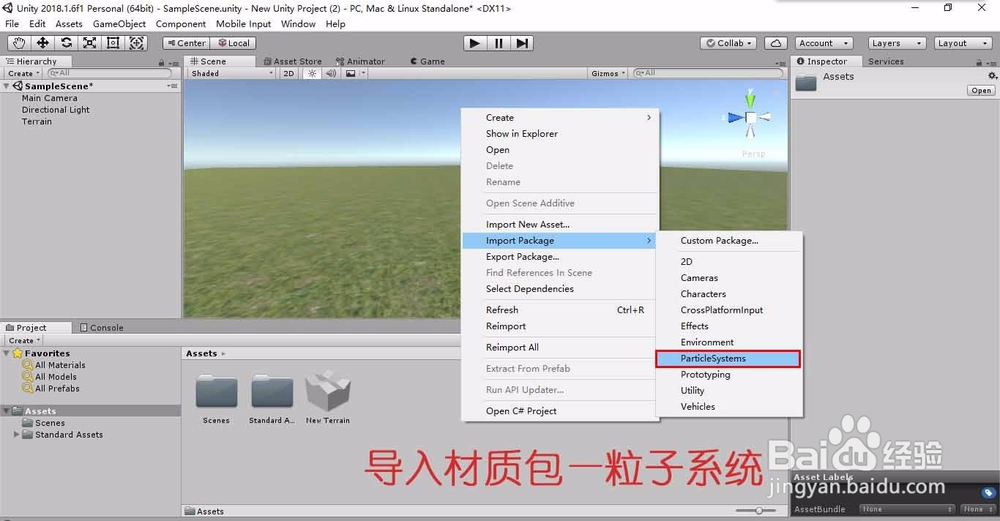The image size is (1000, 521).
Task: Switch to the Animator tab
Action: tap(360, 61)
